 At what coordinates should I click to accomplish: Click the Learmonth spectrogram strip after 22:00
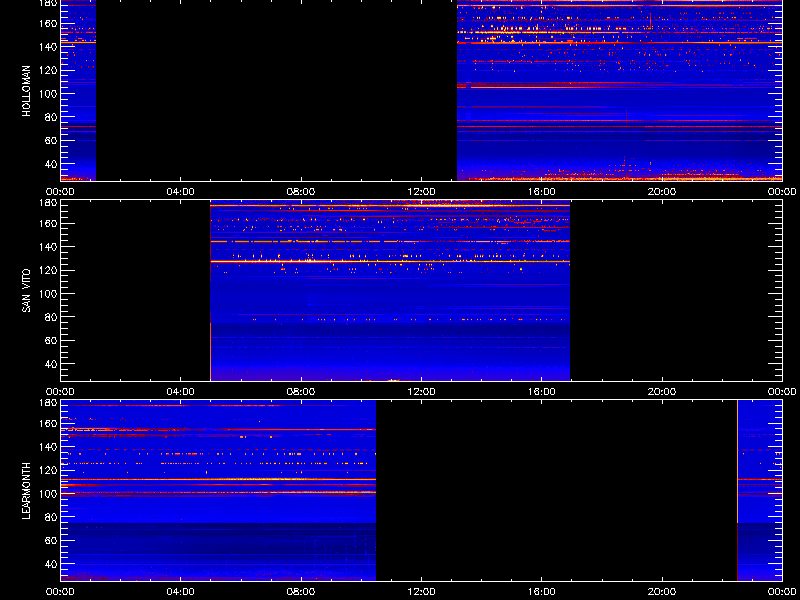coord(759,490)
